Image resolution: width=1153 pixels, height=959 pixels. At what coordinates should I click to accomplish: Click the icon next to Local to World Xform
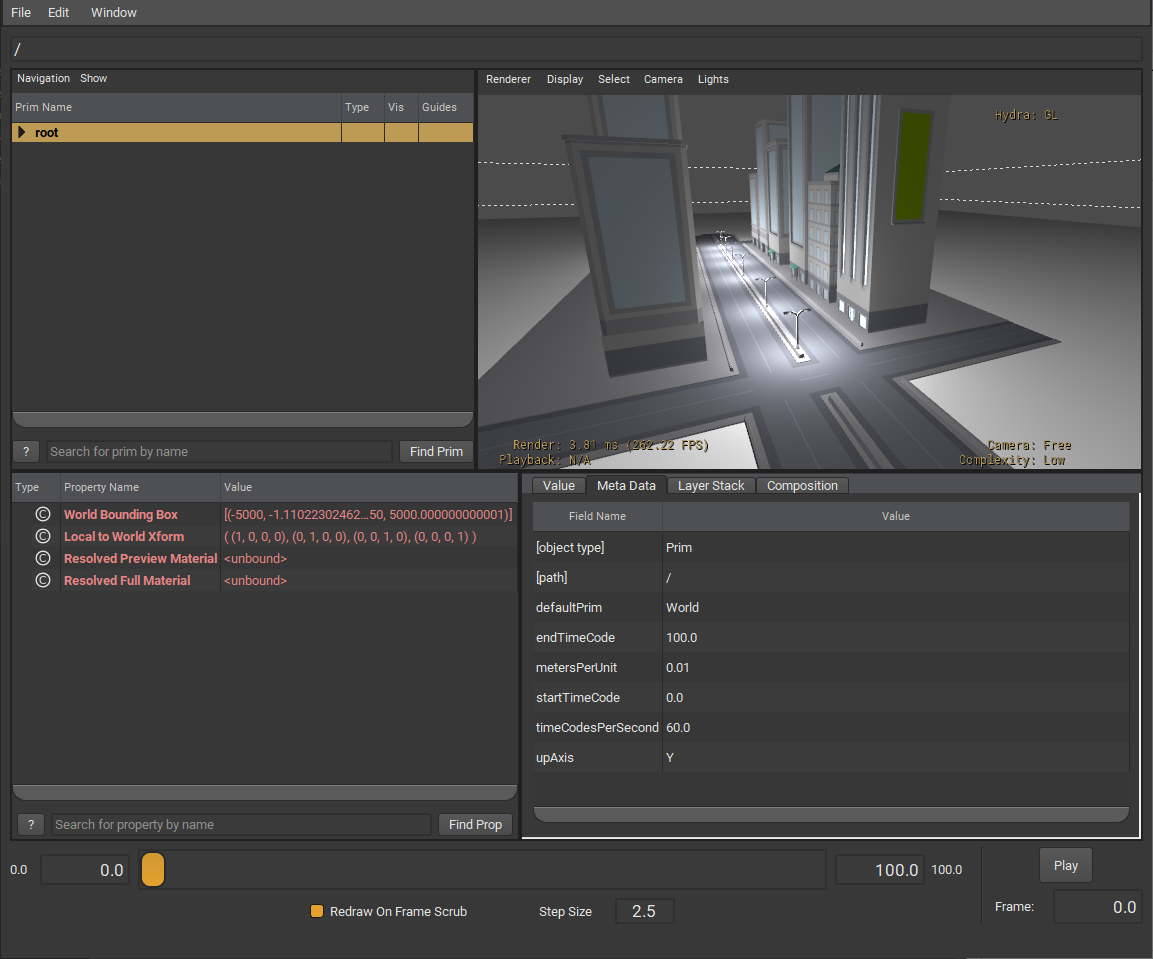43,536
